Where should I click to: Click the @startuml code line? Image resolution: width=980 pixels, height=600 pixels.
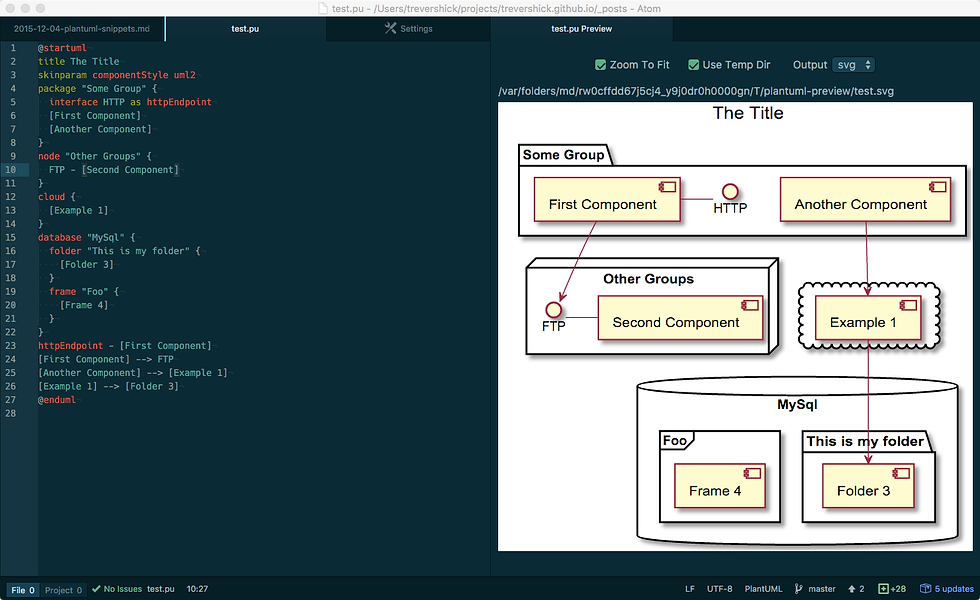(x=62, y=48)
